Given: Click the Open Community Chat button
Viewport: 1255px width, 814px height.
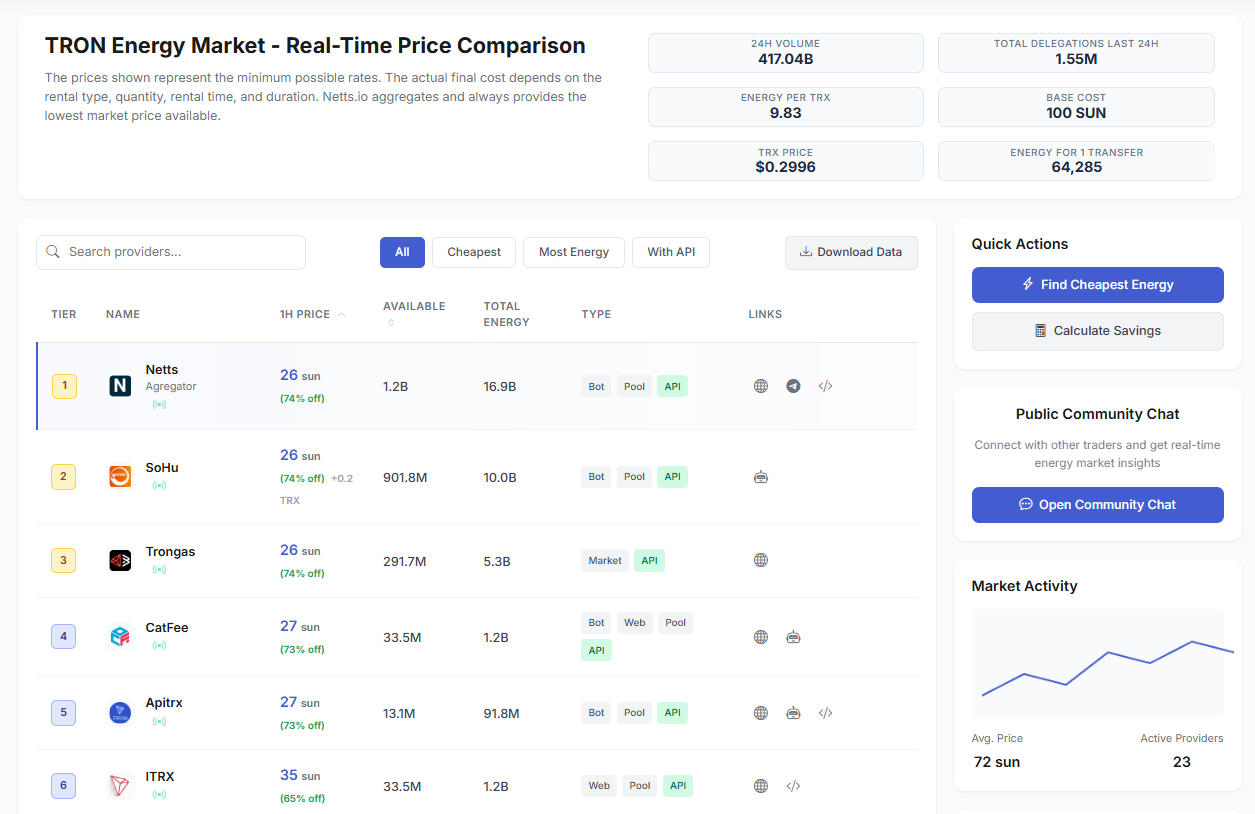Looking at the screenshot, I should click(x=1097, y=505).
